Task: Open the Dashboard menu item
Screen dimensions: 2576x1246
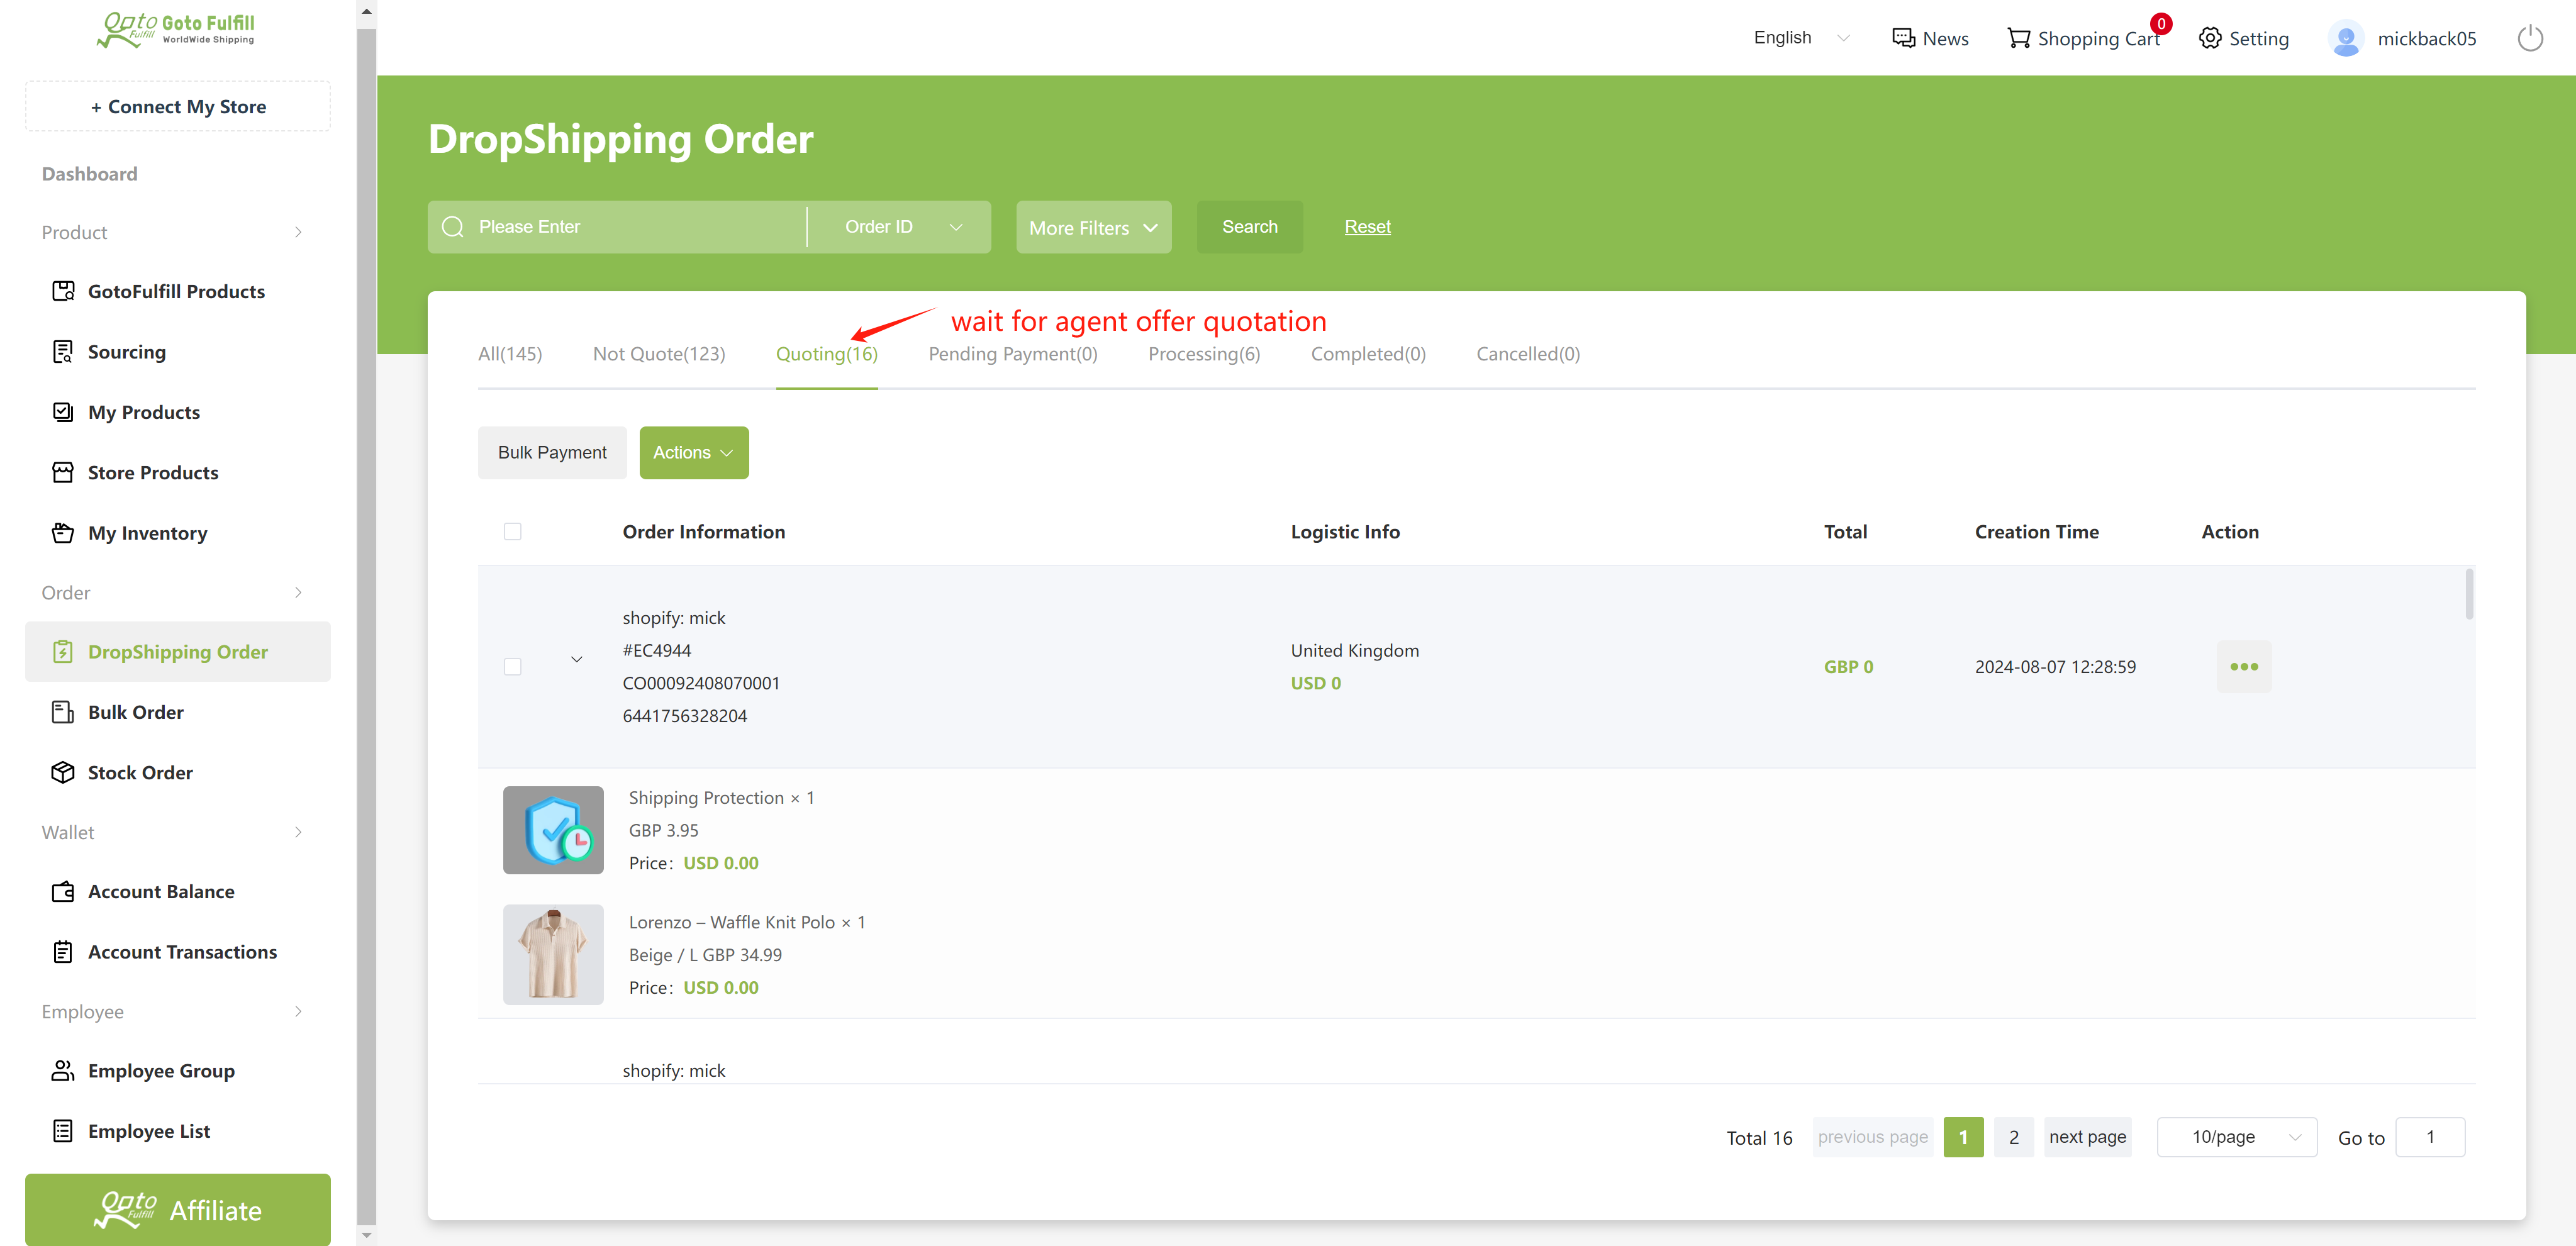Action: pyautogui.click(x=90, y=174)
